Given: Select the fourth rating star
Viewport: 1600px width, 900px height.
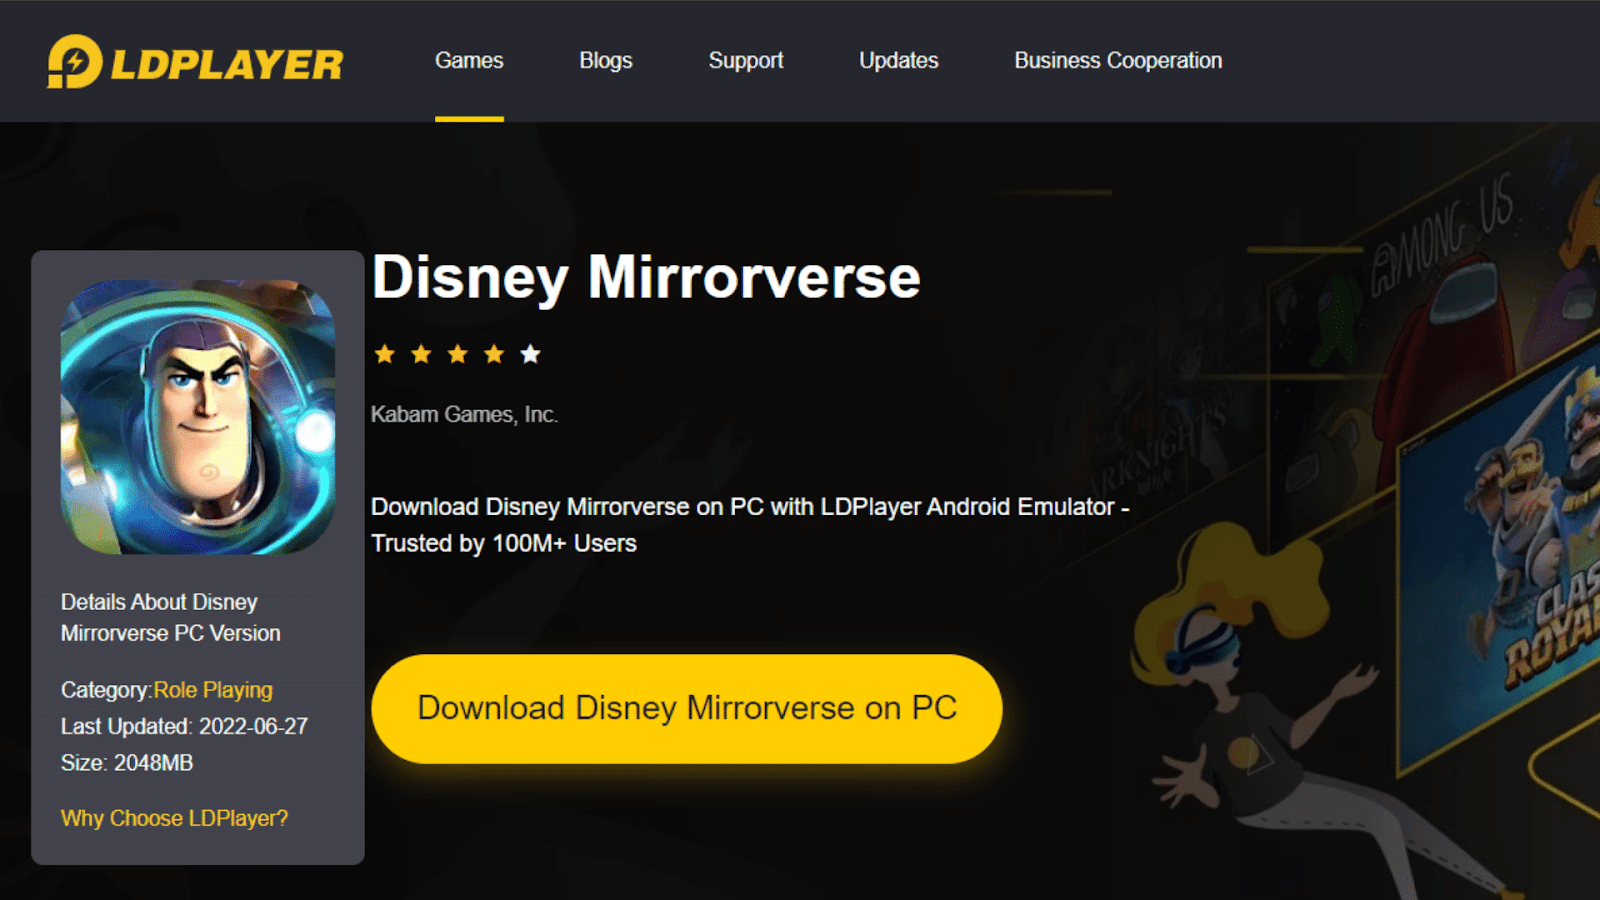Looking at the screenshot, I should [494, 354].
